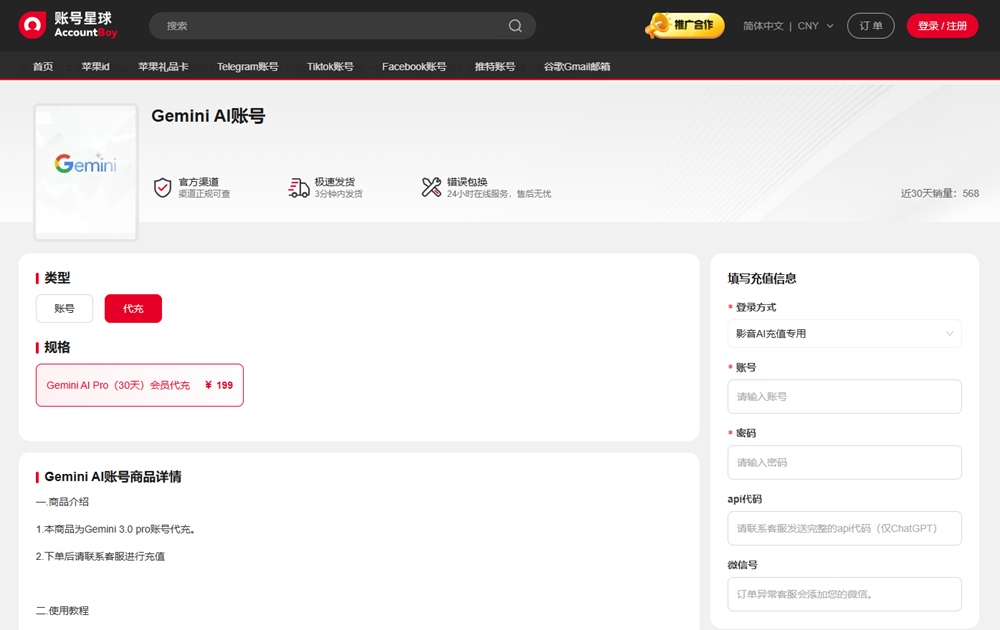Focus the 账号 input field
The height and width of the screenshot is (630, 1000).
coord(844,397)
